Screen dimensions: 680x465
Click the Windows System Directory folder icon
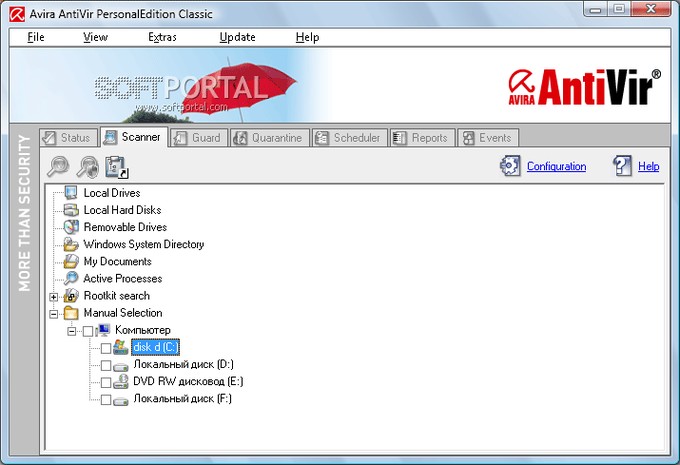click(x=71, y=244)
